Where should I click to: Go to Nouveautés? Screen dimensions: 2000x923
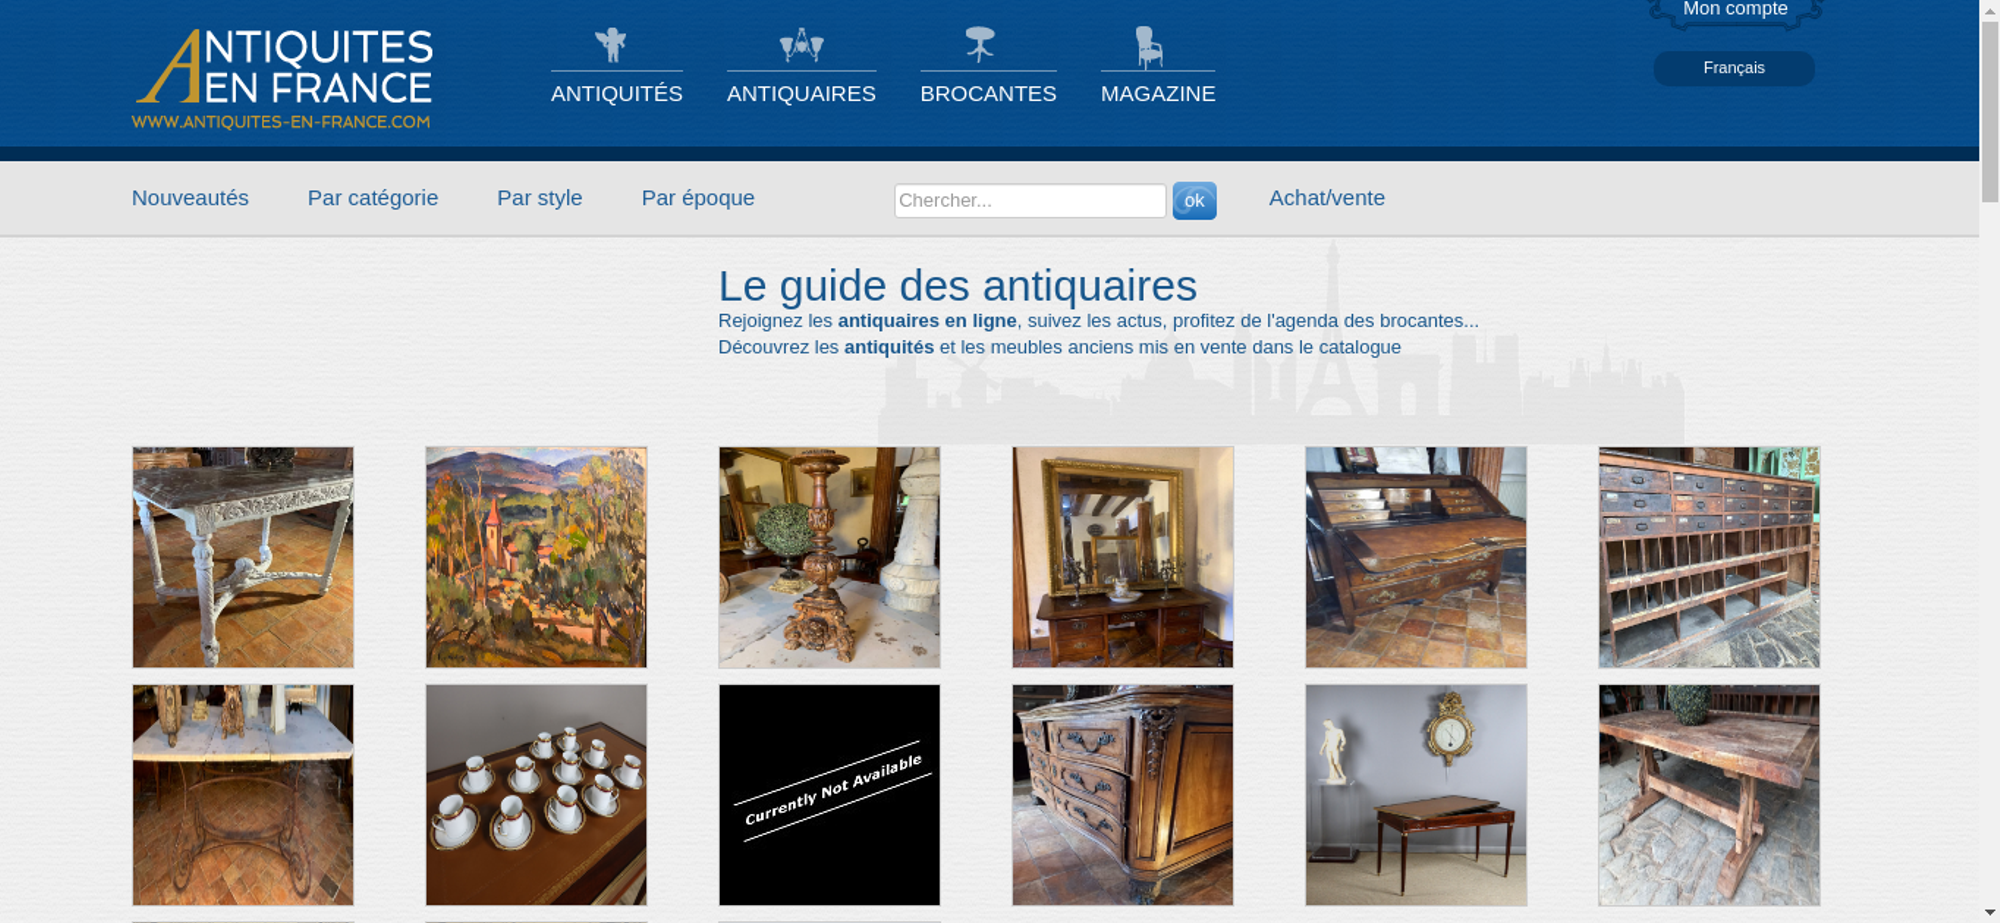tap(190, 198)
